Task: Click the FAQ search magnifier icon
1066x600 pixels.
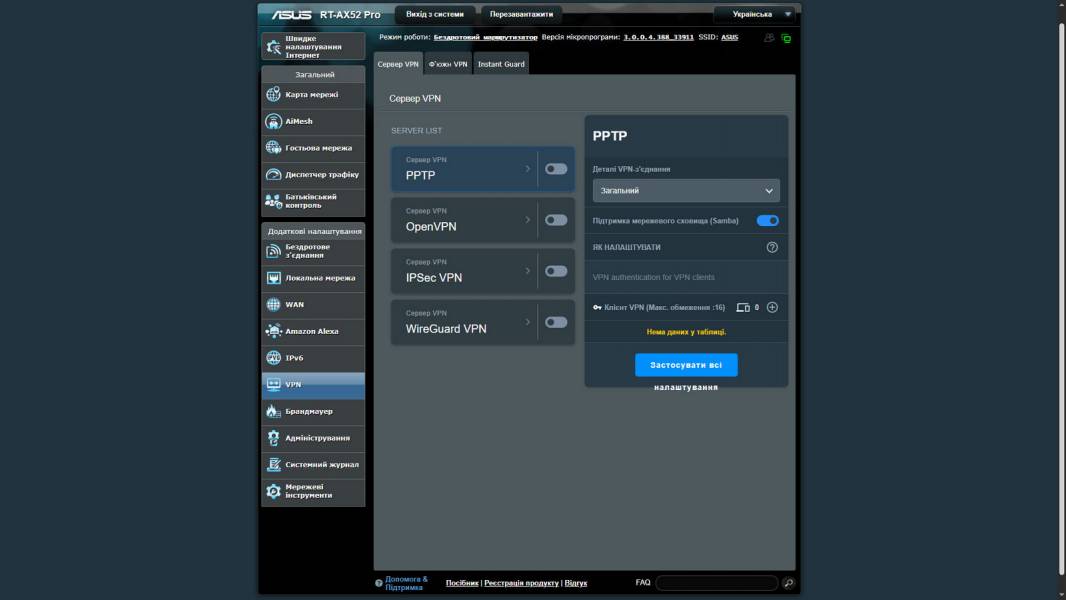Action: click(x=788, y=583)
